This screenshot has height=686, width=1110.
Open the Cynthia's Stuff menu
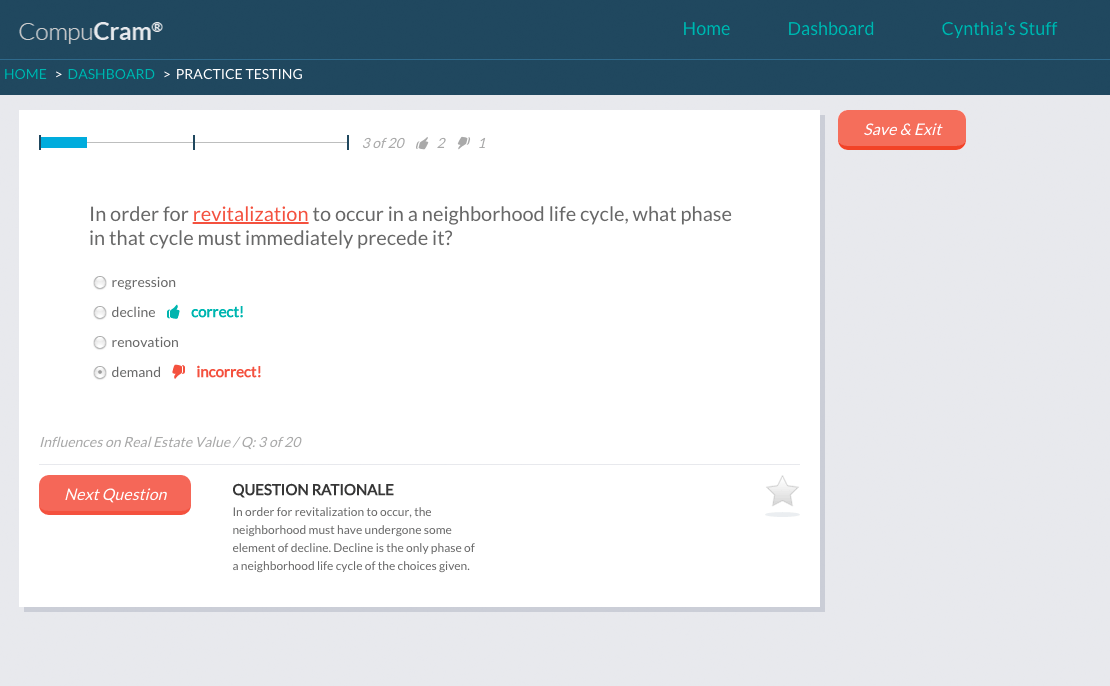(998, 29)
